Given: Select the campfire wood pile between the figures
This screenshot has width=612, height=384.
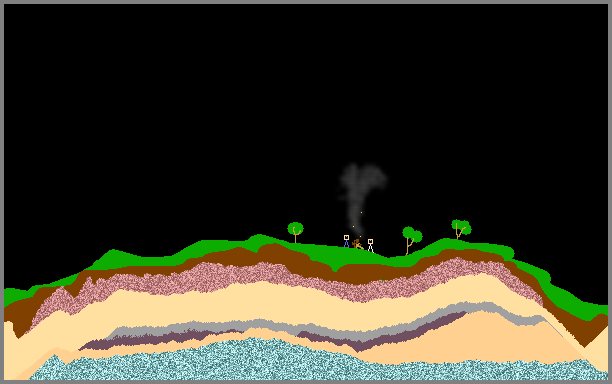Looking at the screenshot, I should pos(357,244).
